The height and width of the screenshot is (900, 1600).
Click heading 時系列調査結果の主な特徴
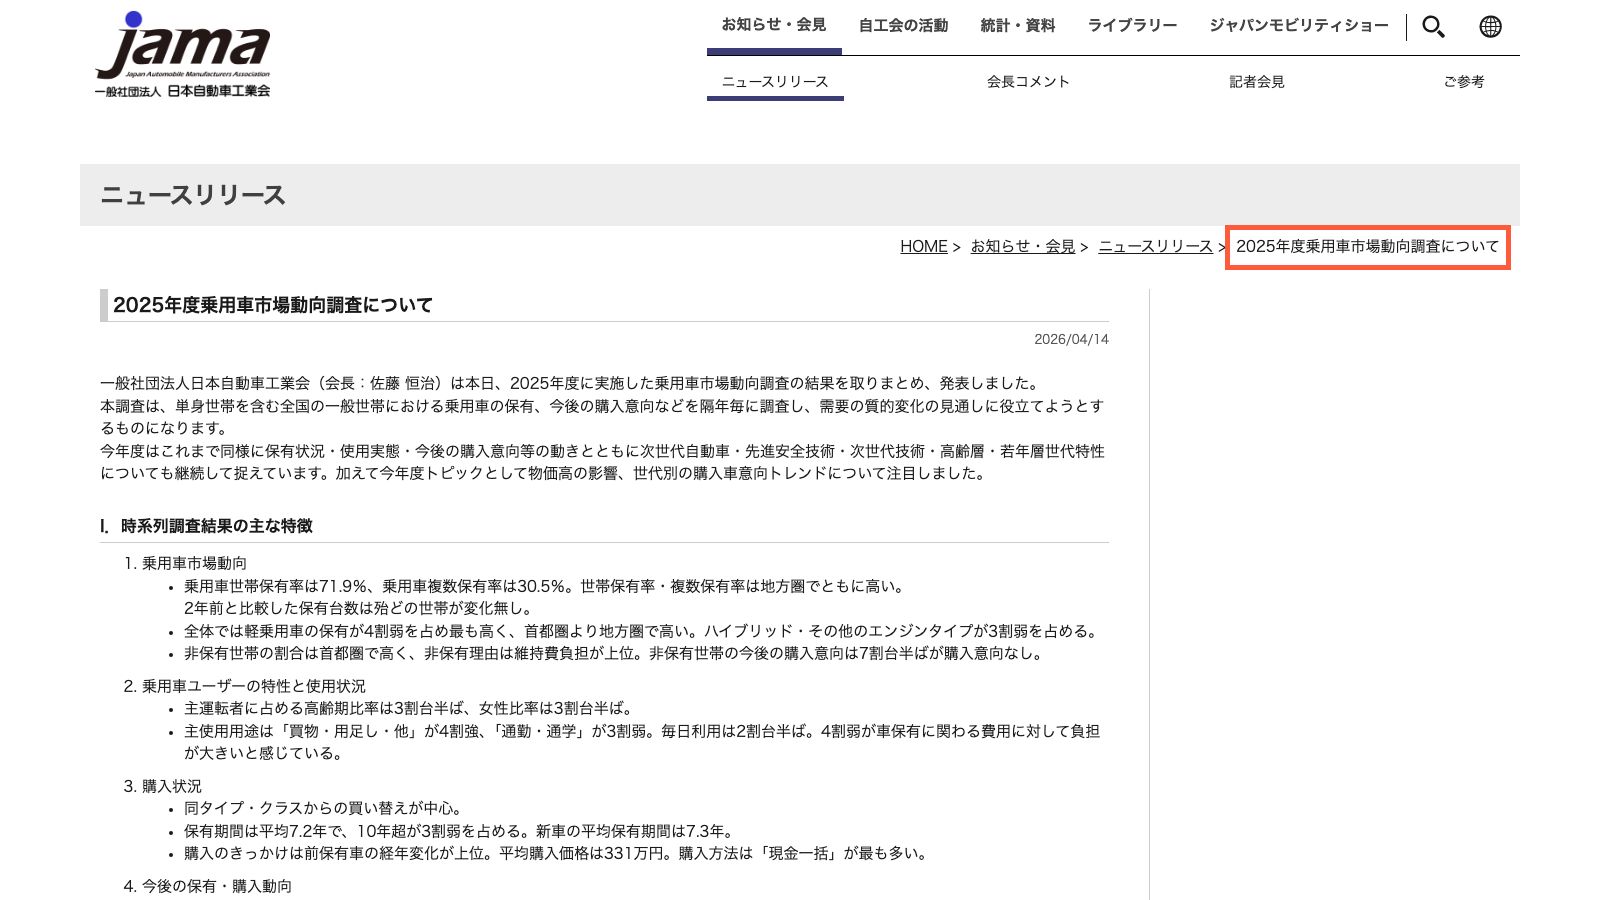(216, 526)
